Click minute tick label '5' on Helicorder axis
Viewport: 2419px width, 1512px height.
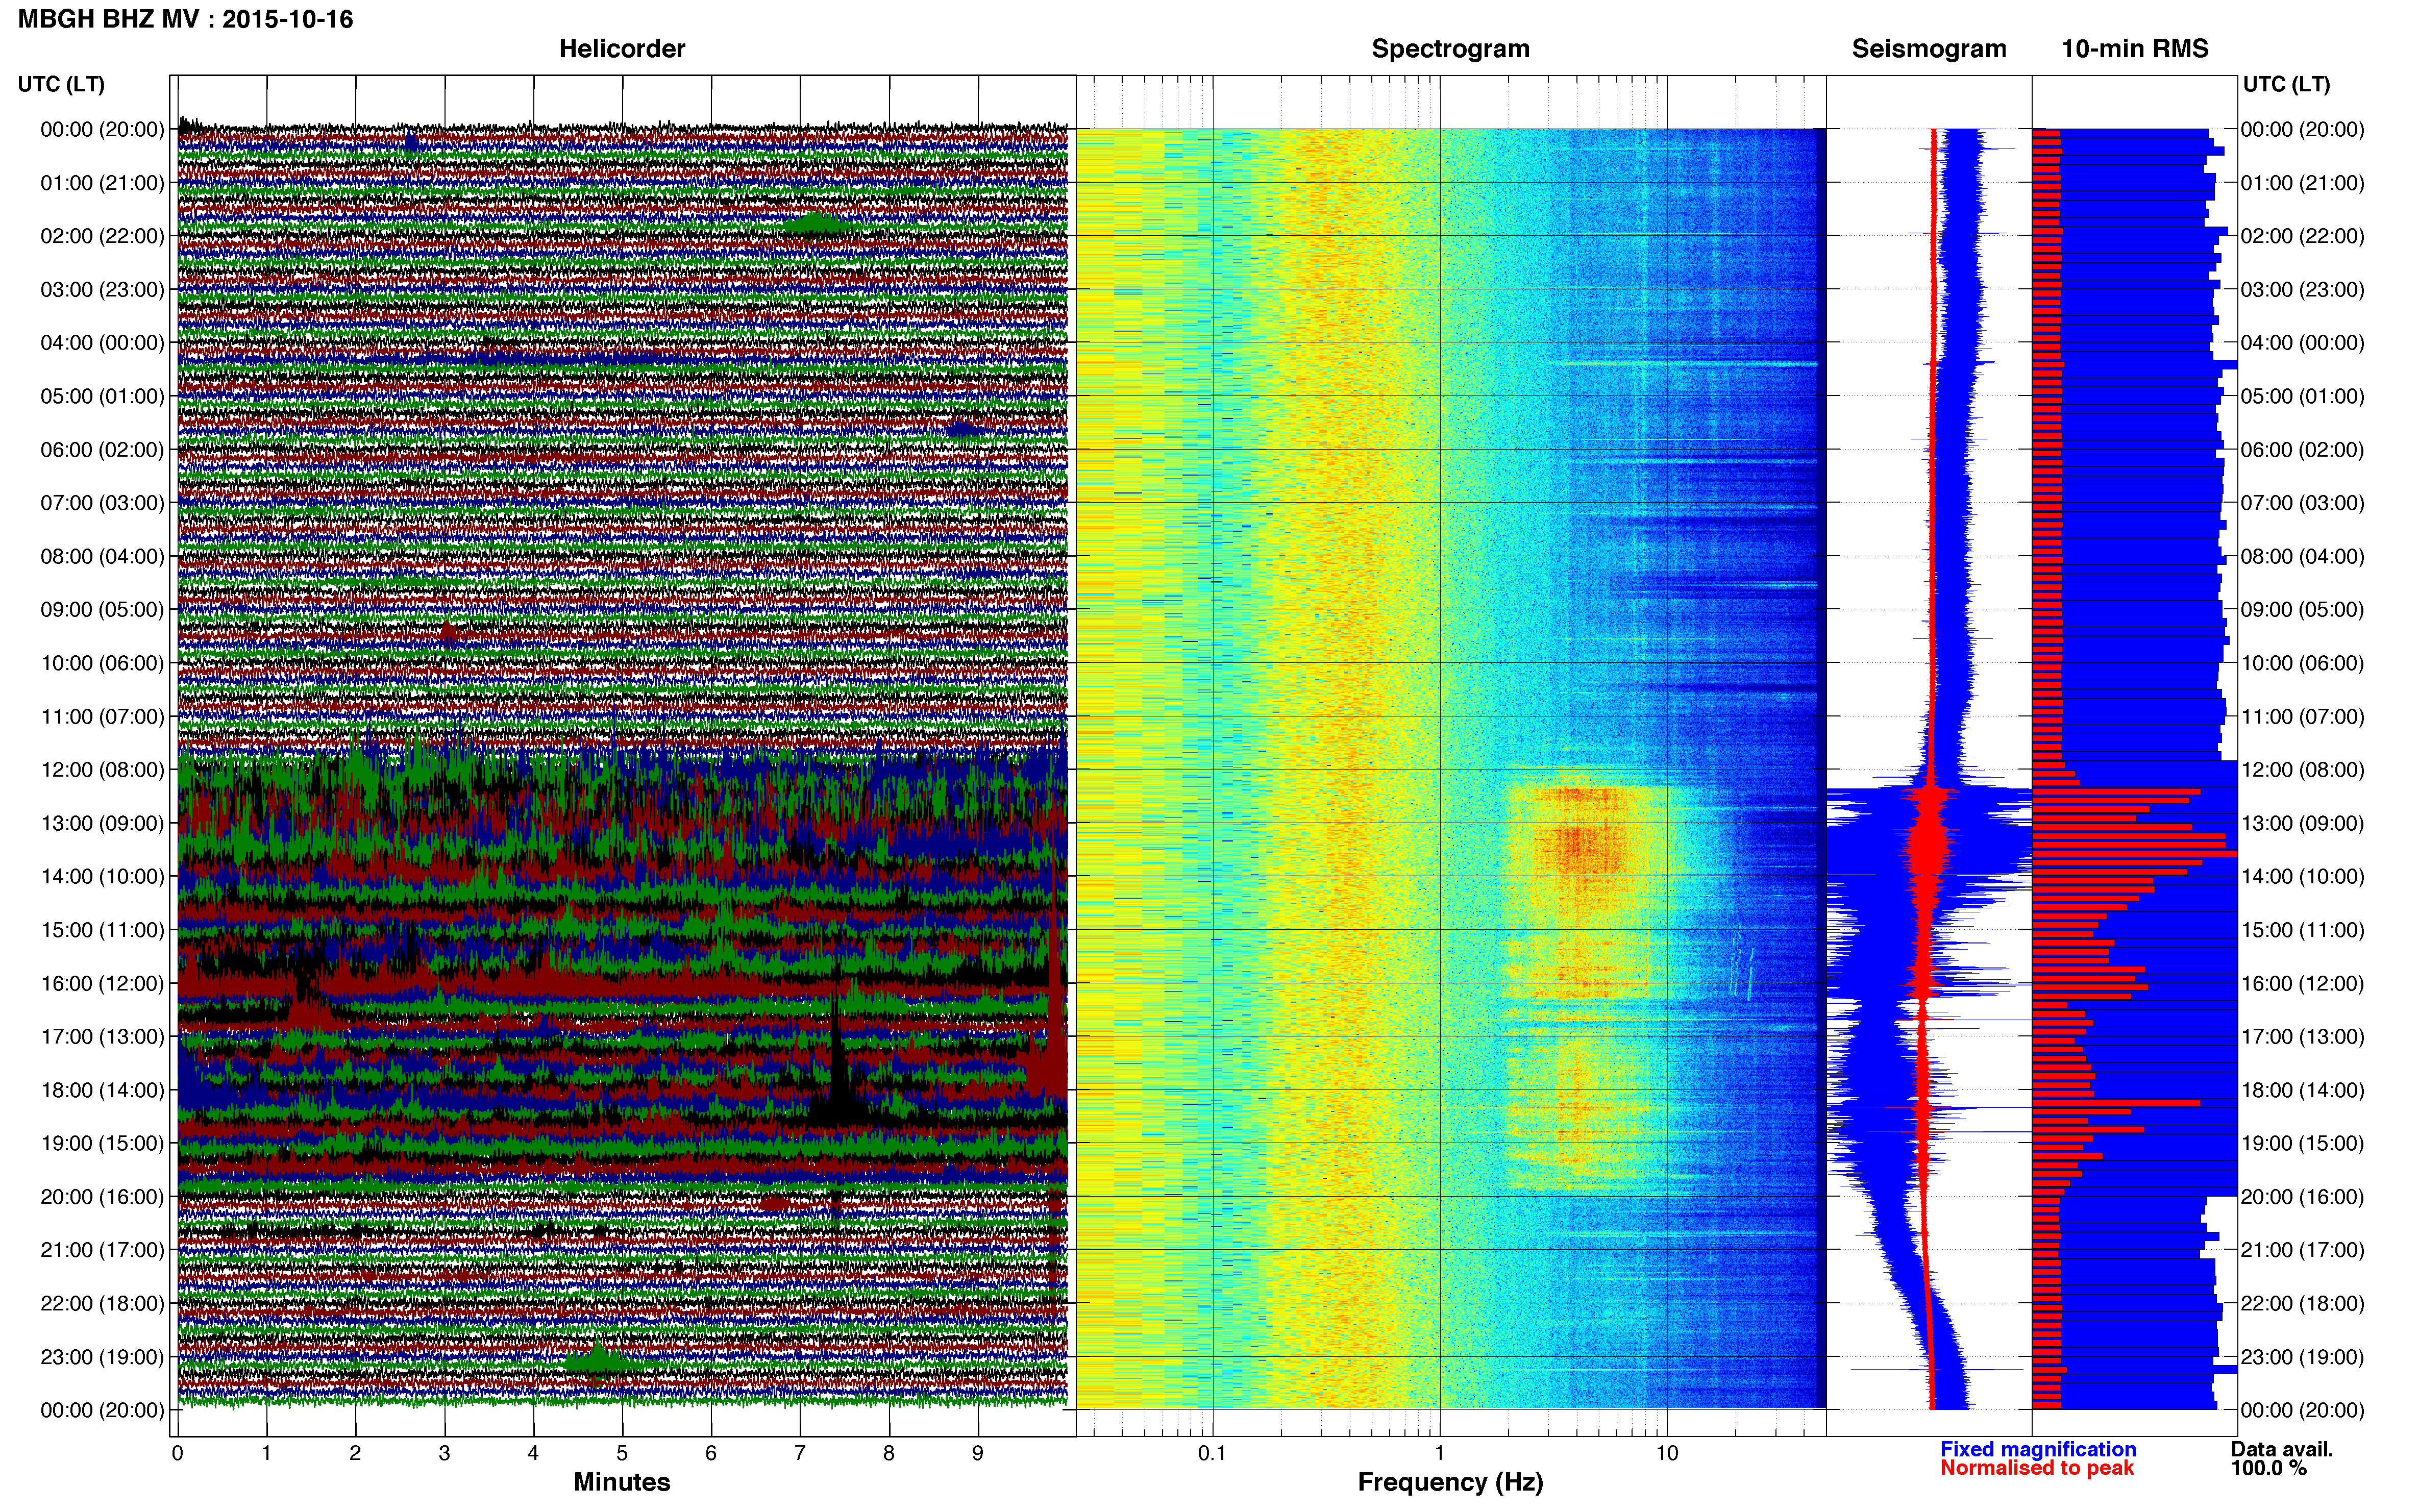[622, 1453]
